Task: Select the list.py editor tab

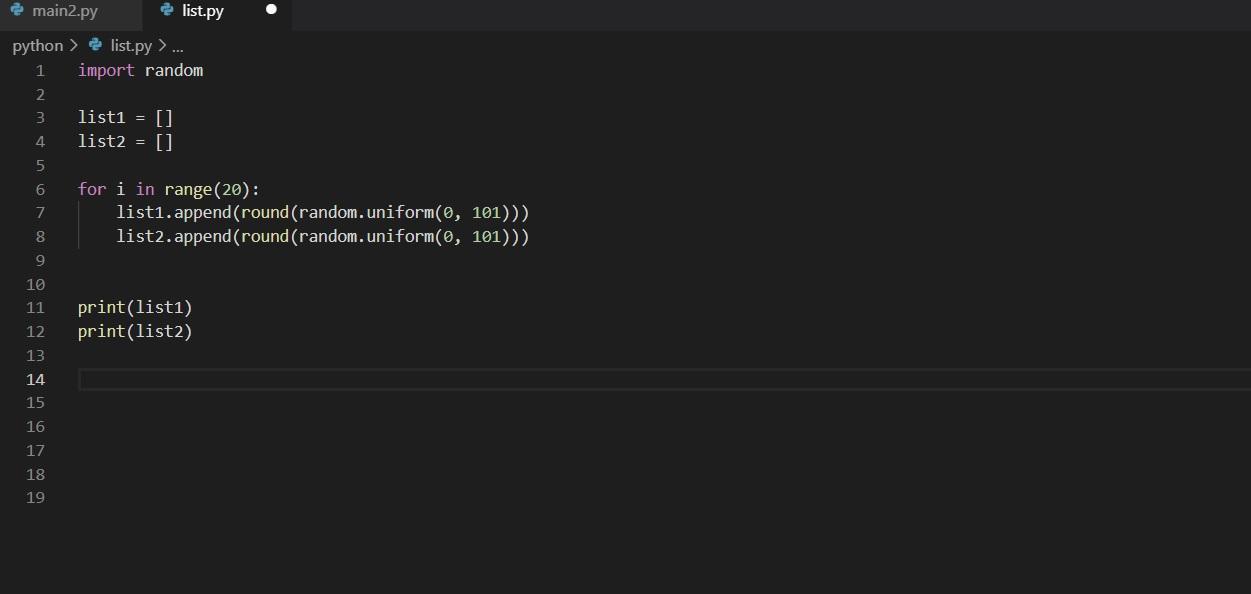Action: pyautogui.click(x=202, y=11)
